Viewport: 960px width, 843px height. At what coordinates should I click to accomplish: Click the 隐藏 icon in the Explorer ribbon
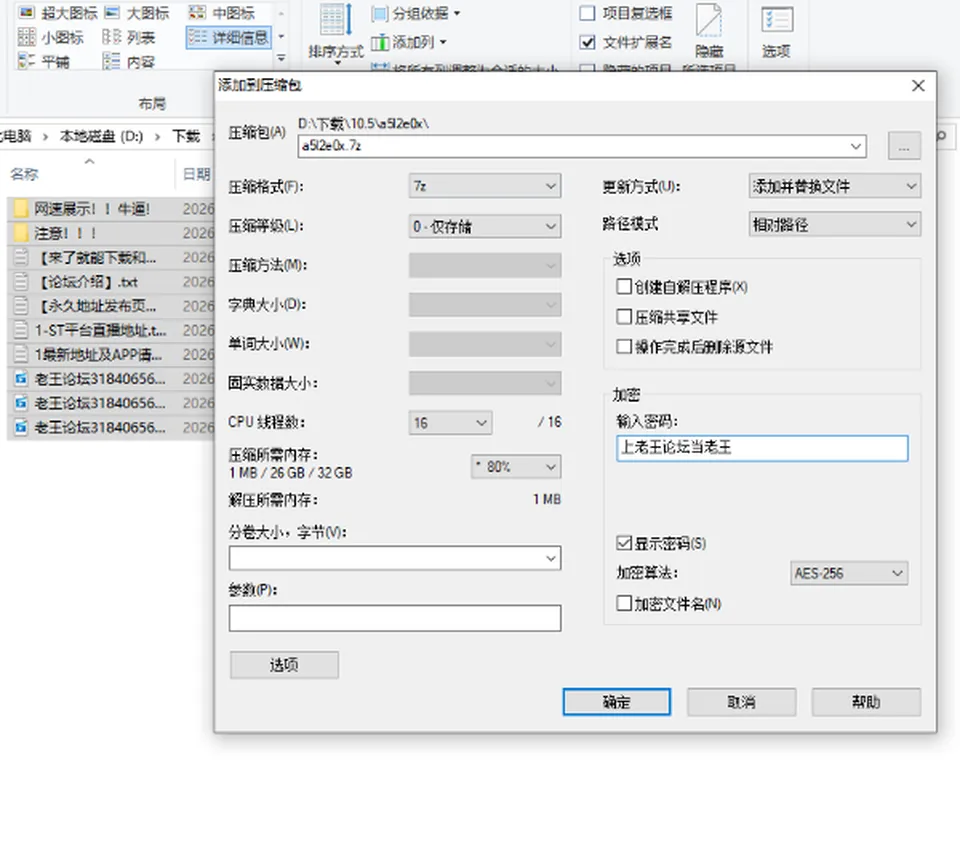709,31
